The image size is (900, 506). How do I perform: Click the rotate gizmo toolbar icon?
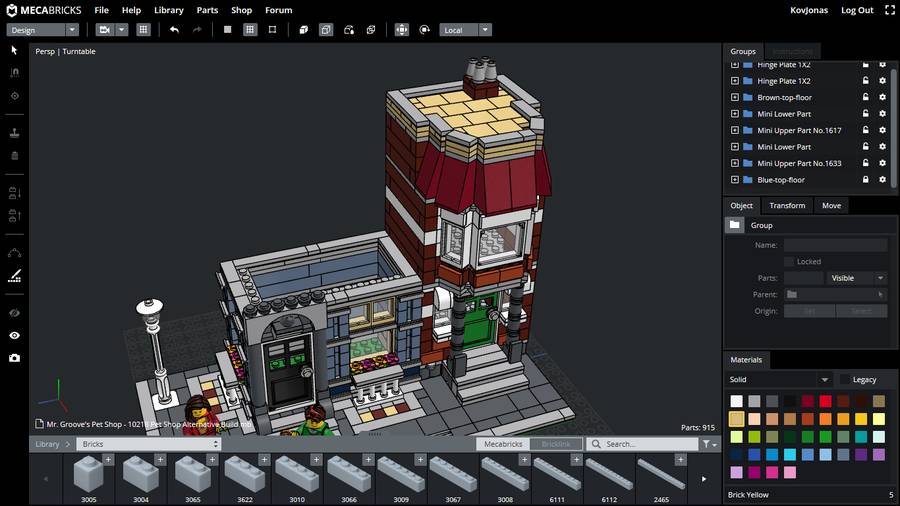point(424,30)
